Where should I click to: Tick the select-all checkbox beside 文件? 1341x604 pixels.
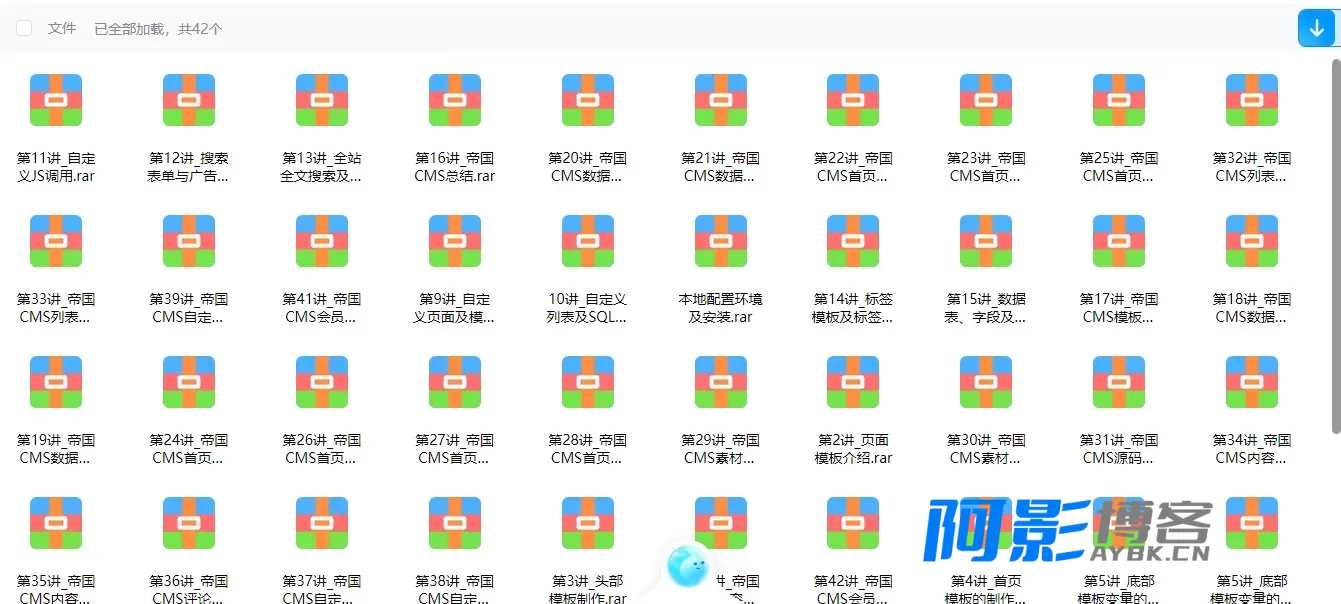tap(24, 29)
